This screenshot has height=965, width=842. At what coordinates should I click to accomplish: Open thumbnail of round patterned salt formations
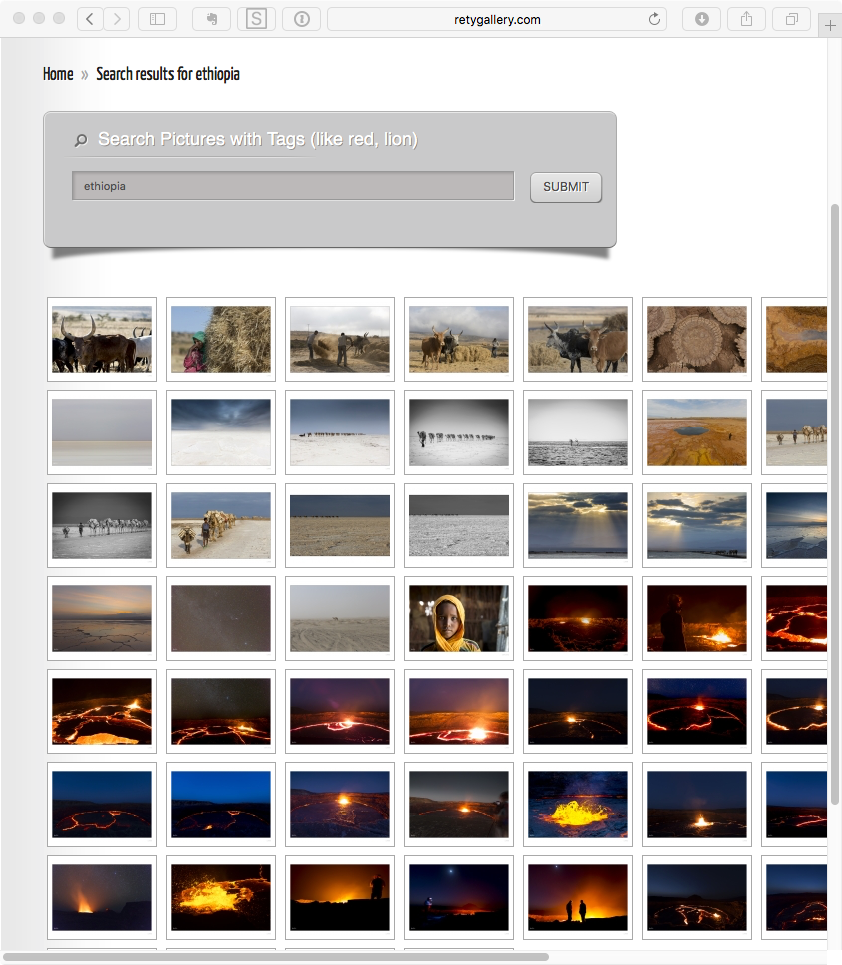[697, 339]
